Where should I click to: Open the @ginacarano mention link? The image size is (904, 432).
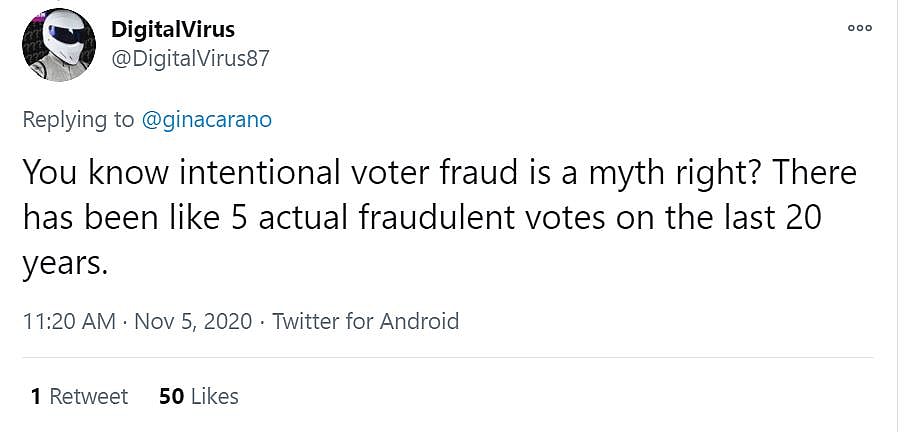[x=206, y=120]
